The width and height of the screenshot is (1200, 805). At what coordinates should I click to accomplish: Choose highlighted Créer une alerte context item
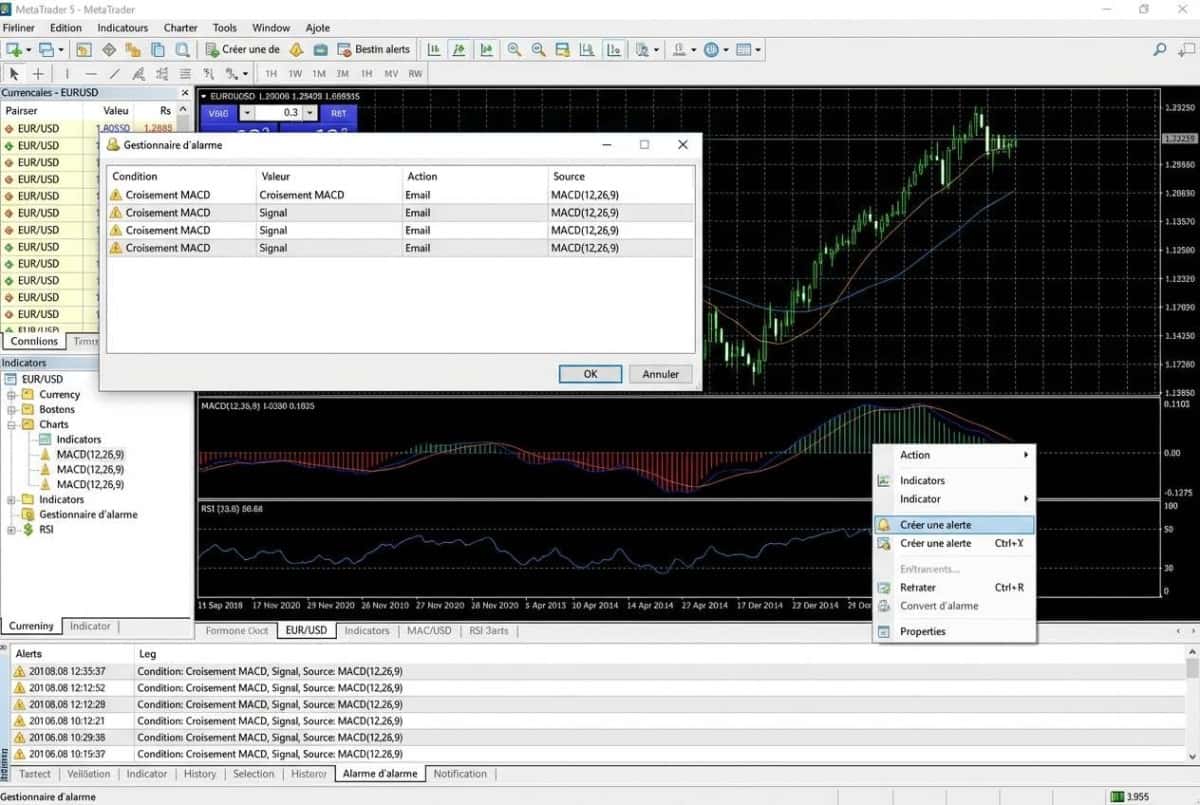(x=954, y=525)
